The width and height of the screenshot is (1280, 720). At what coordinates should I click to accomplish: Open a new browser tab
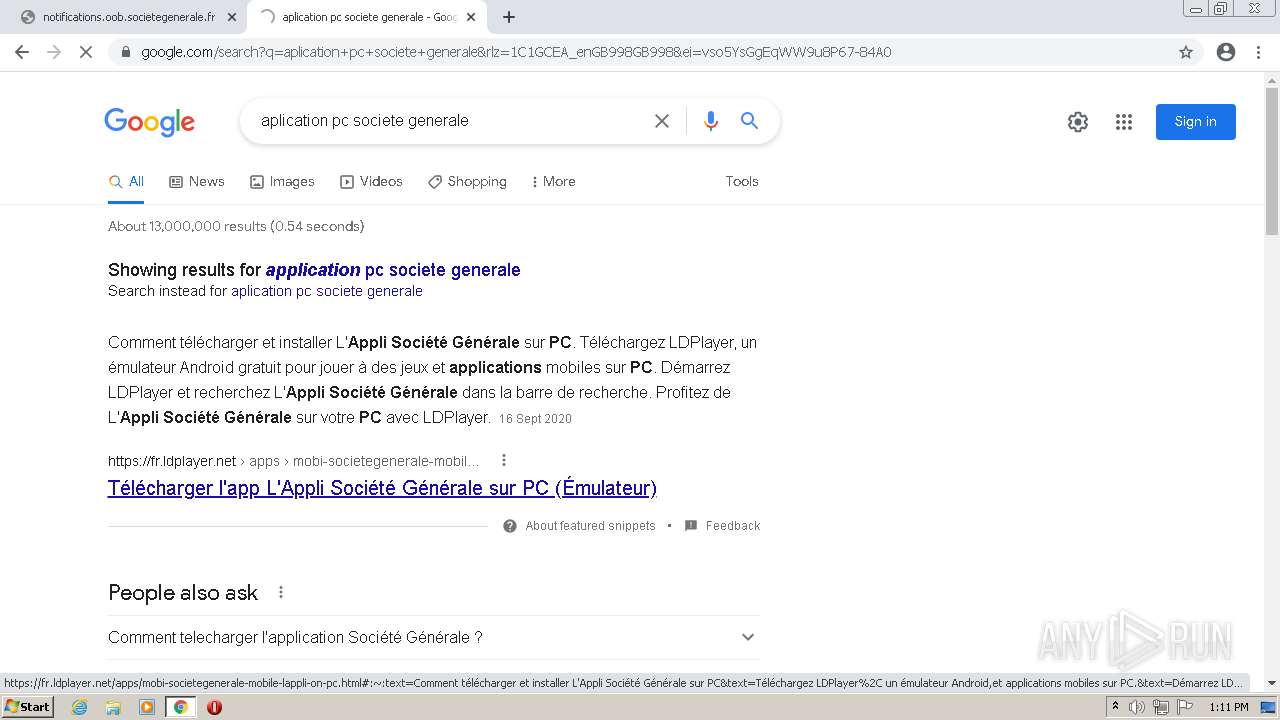click(509, 17)
